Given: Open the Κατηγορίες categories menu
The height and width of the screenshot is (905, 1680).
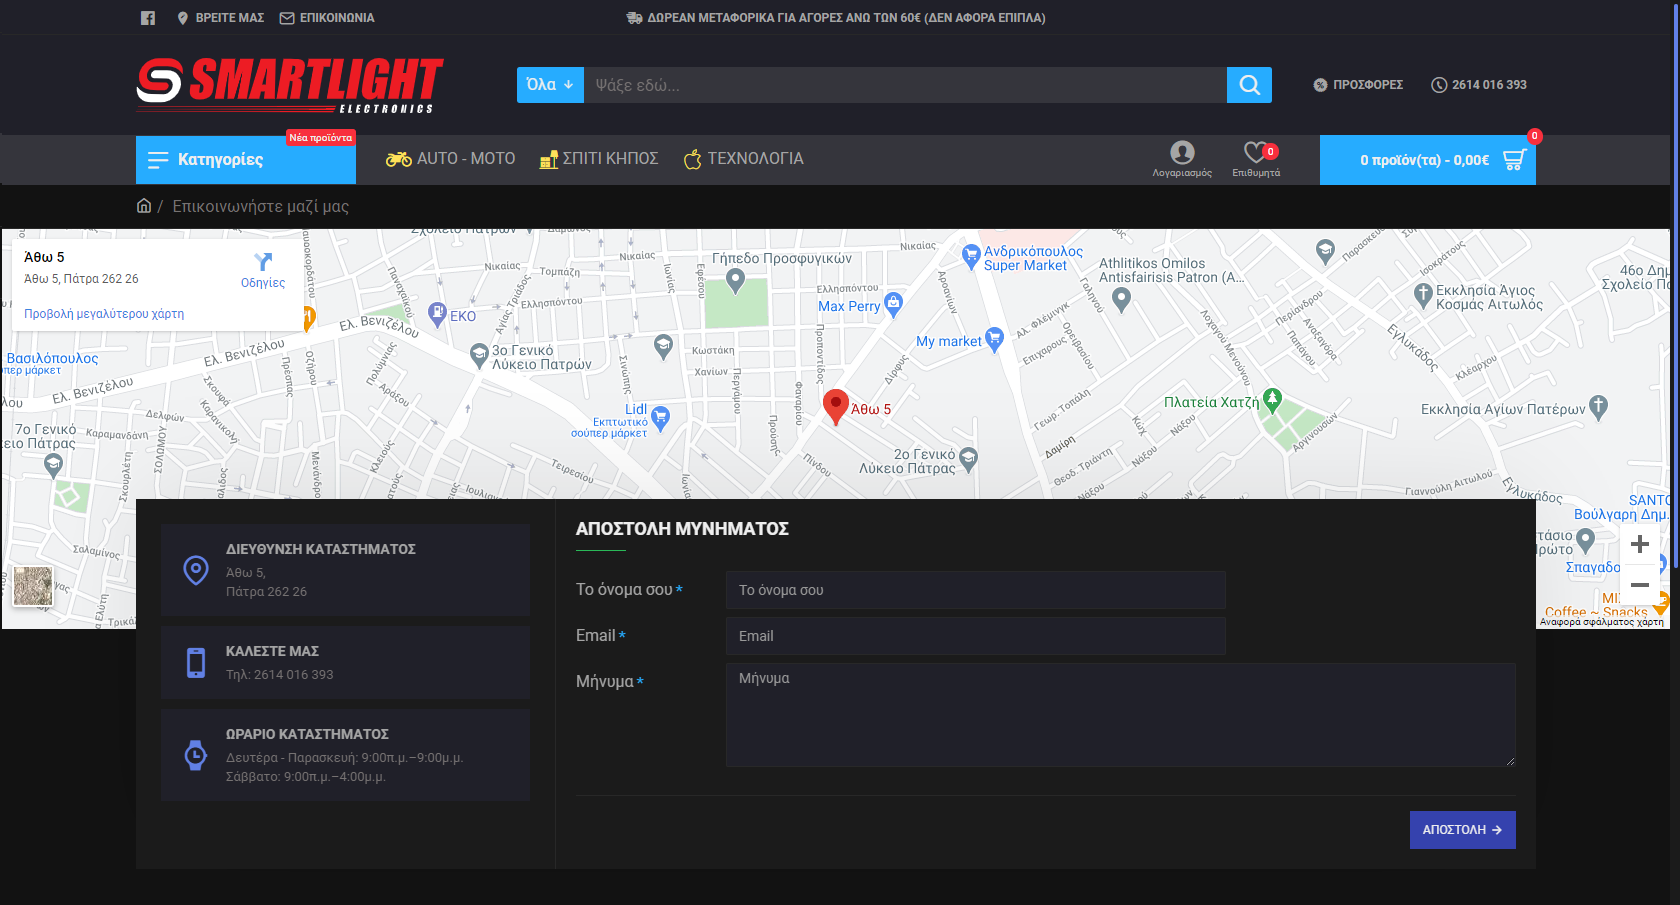Looking at the screenshot, I should point(246,160).
